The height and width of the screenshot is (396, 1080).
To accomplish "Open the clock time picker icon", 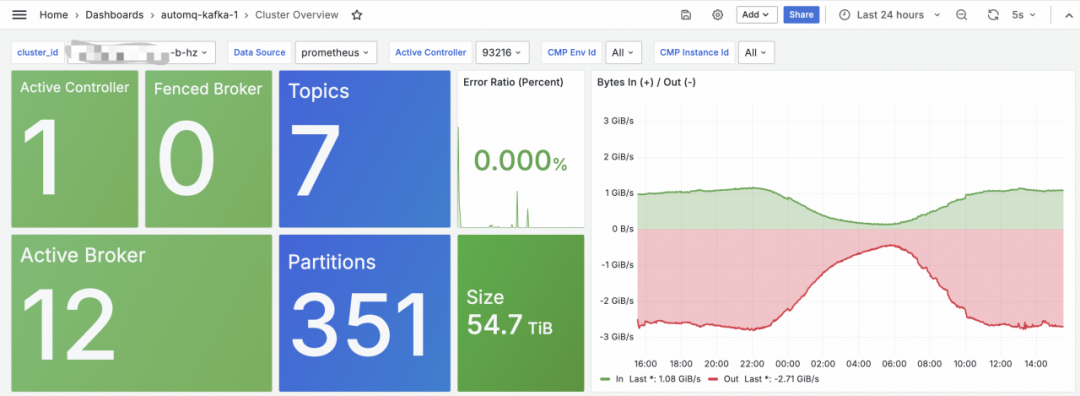I will click(x=844, y=15).
